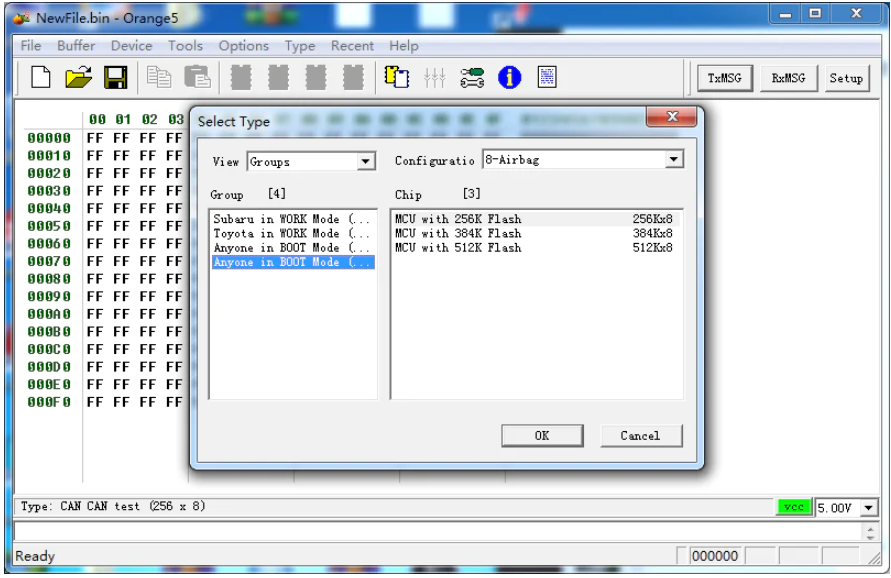Maximize the Orange5 window
This screenshot has width=891, height=578.
(815, 14)
